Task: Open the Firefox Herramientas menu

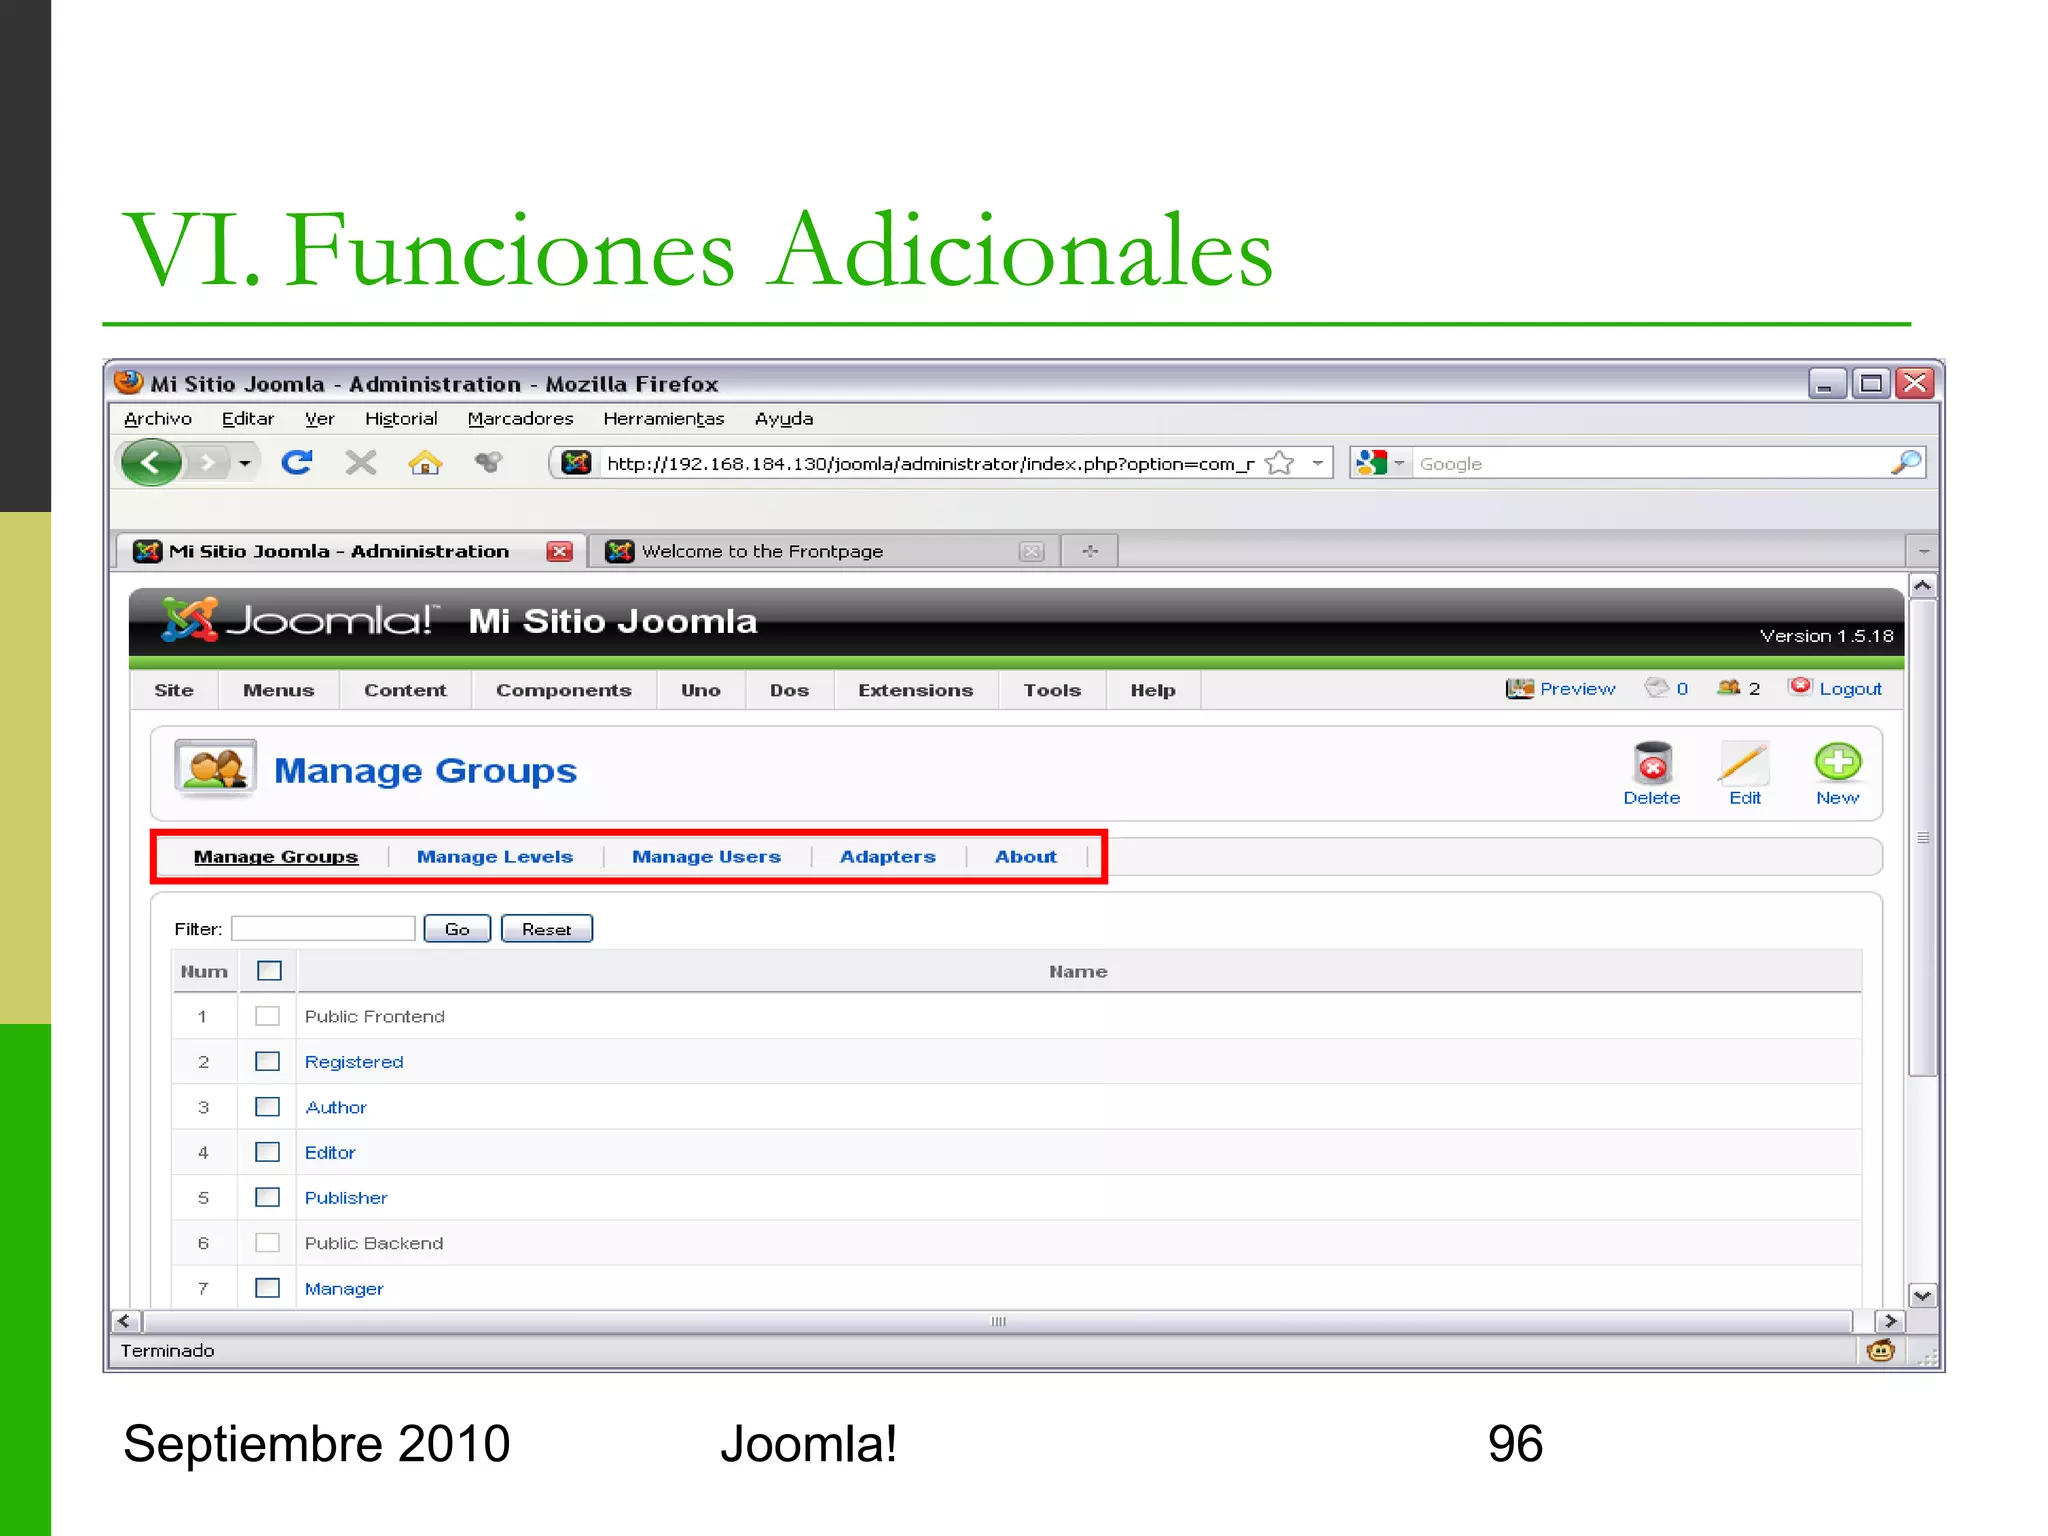Action: click(664, 418)
